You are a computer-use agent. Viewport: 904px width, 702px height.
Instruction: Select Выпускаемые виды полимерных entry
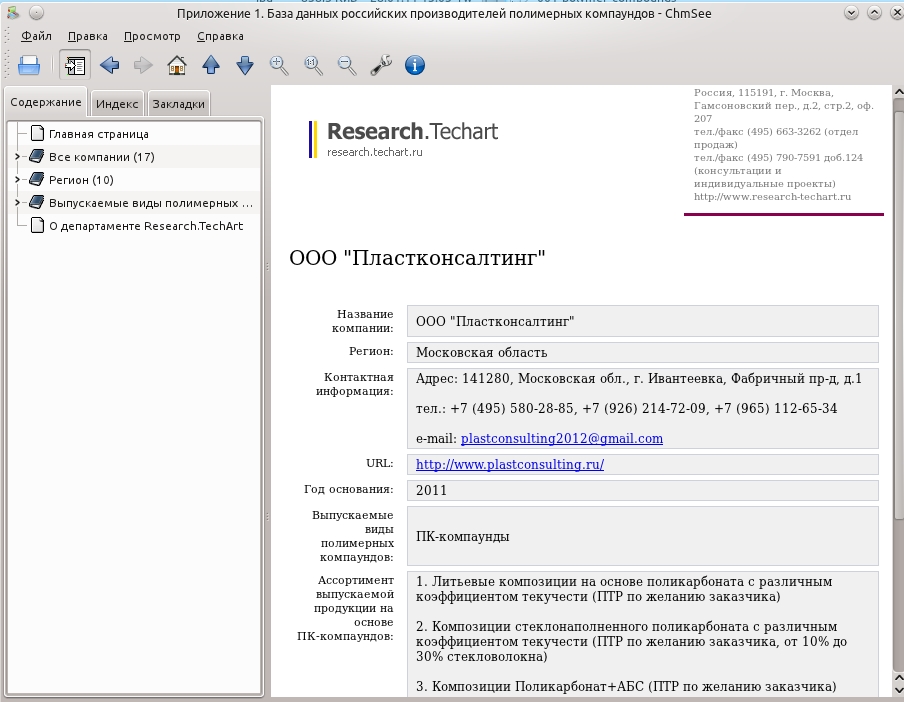tap(150, 203)
